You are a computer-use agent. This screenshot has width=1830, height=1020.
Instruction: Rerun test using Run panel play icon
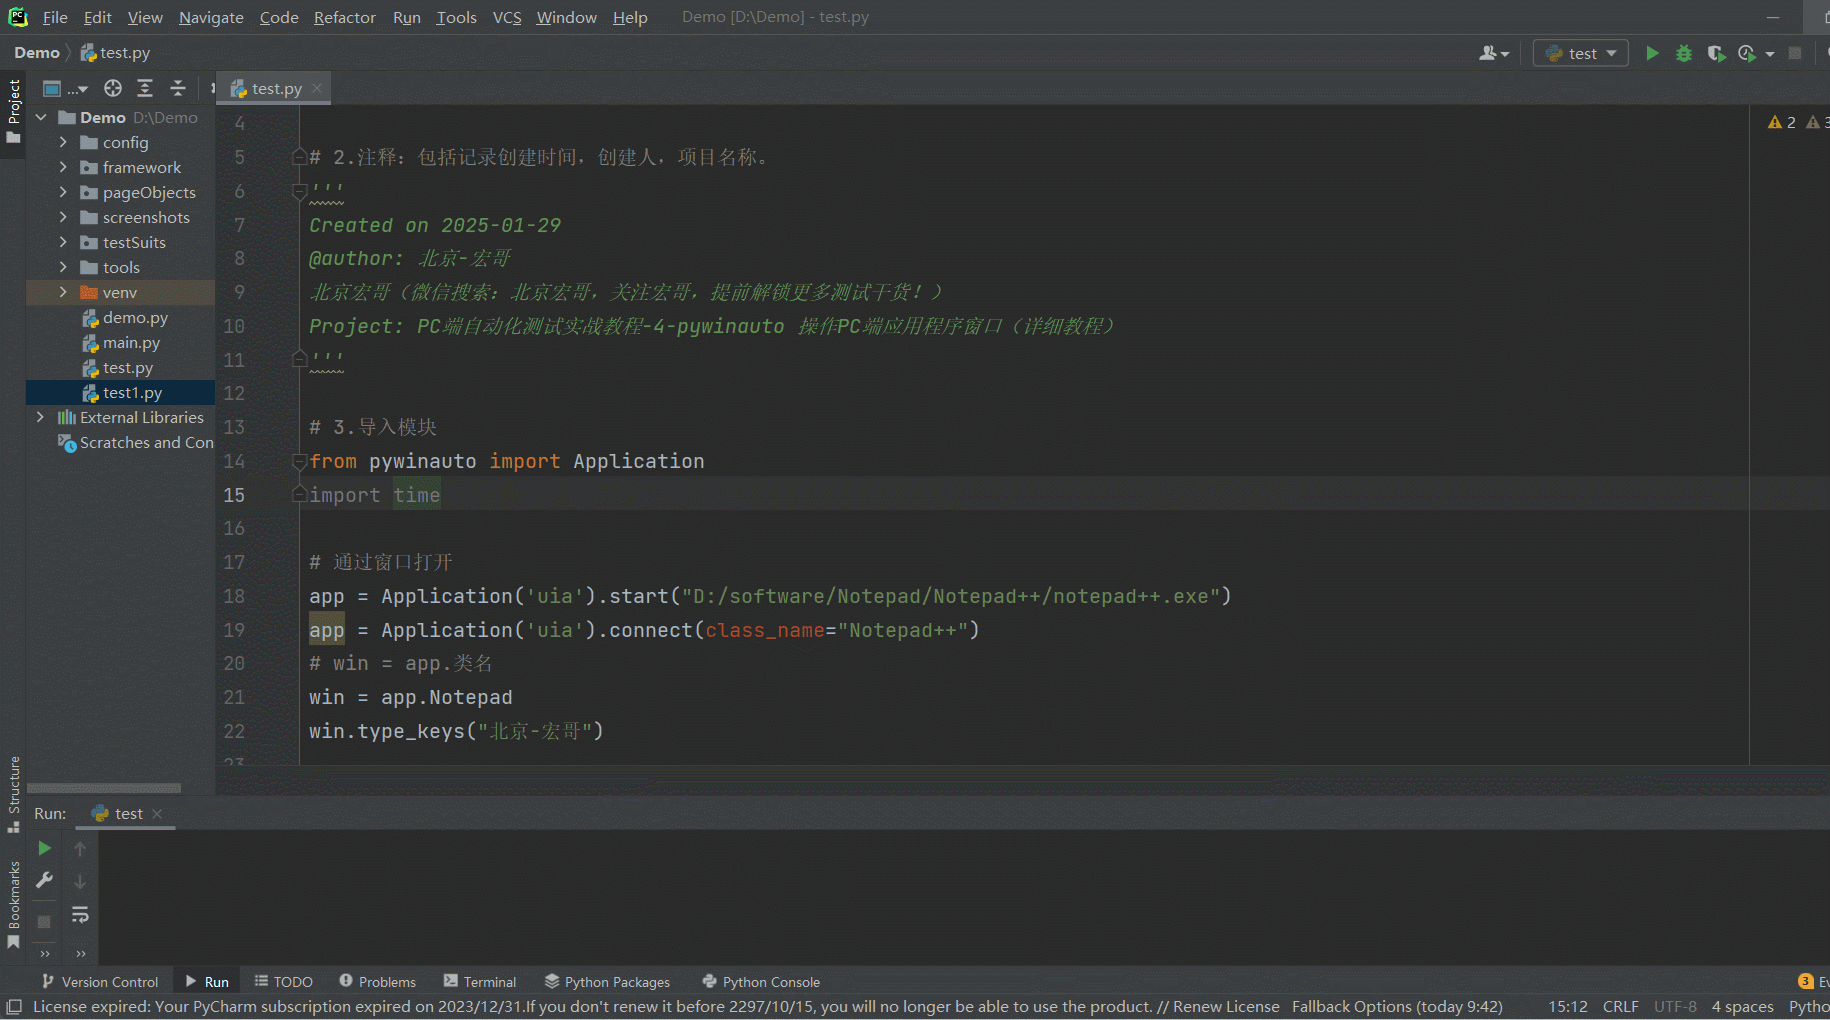click(x=44, y=848)
